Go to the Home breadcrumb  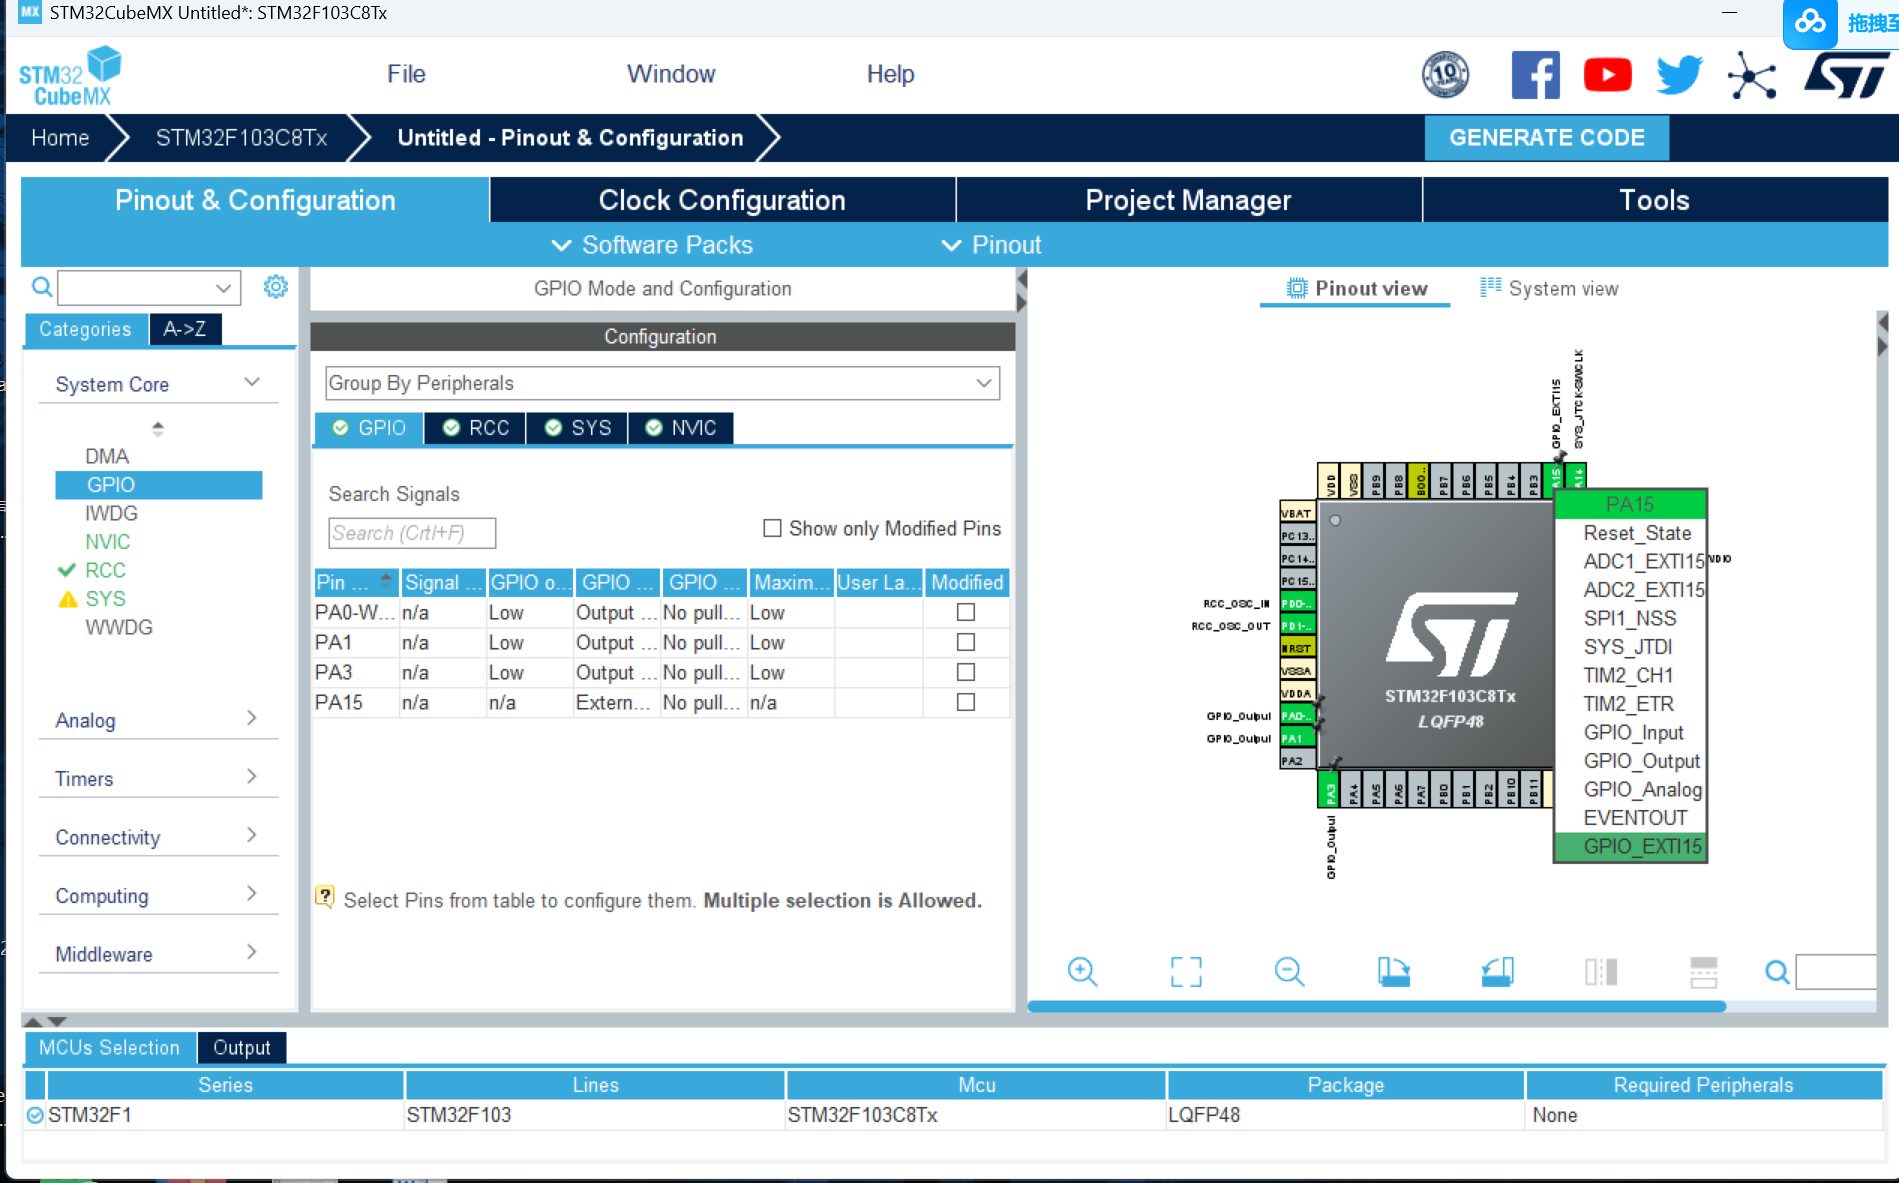[x=60, y=138]
